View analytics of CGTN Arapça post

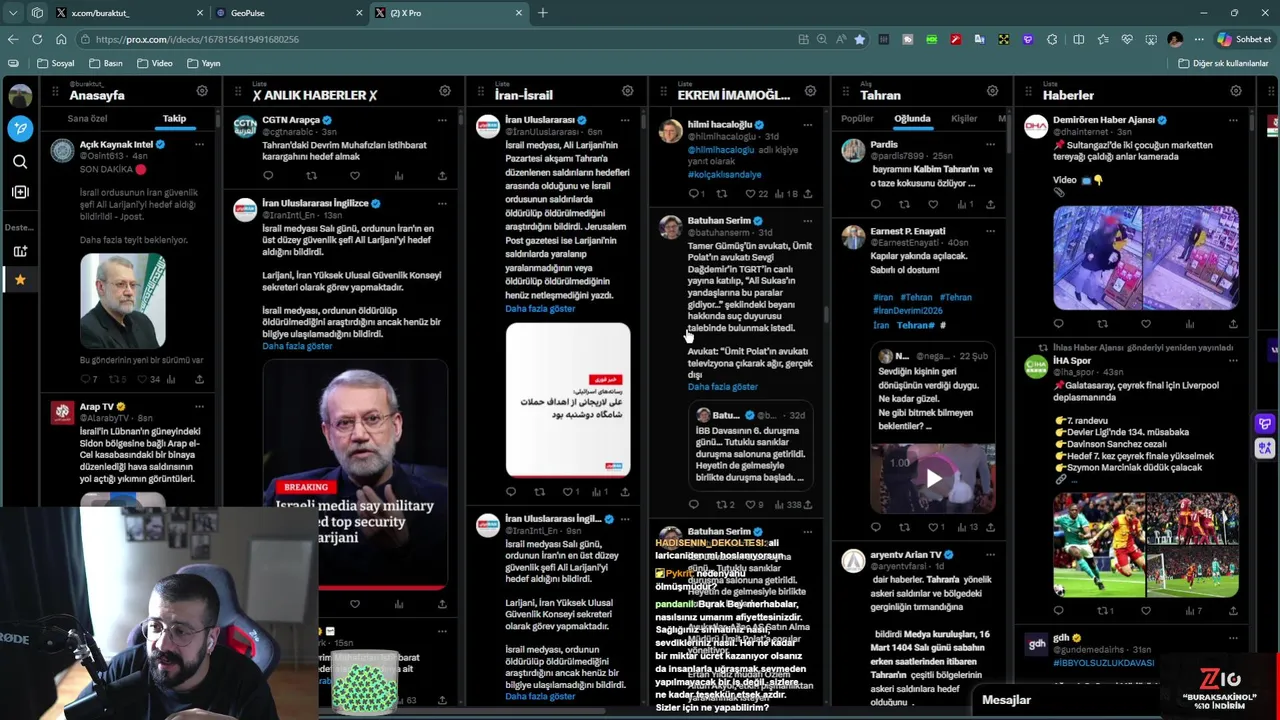point(399,176)
